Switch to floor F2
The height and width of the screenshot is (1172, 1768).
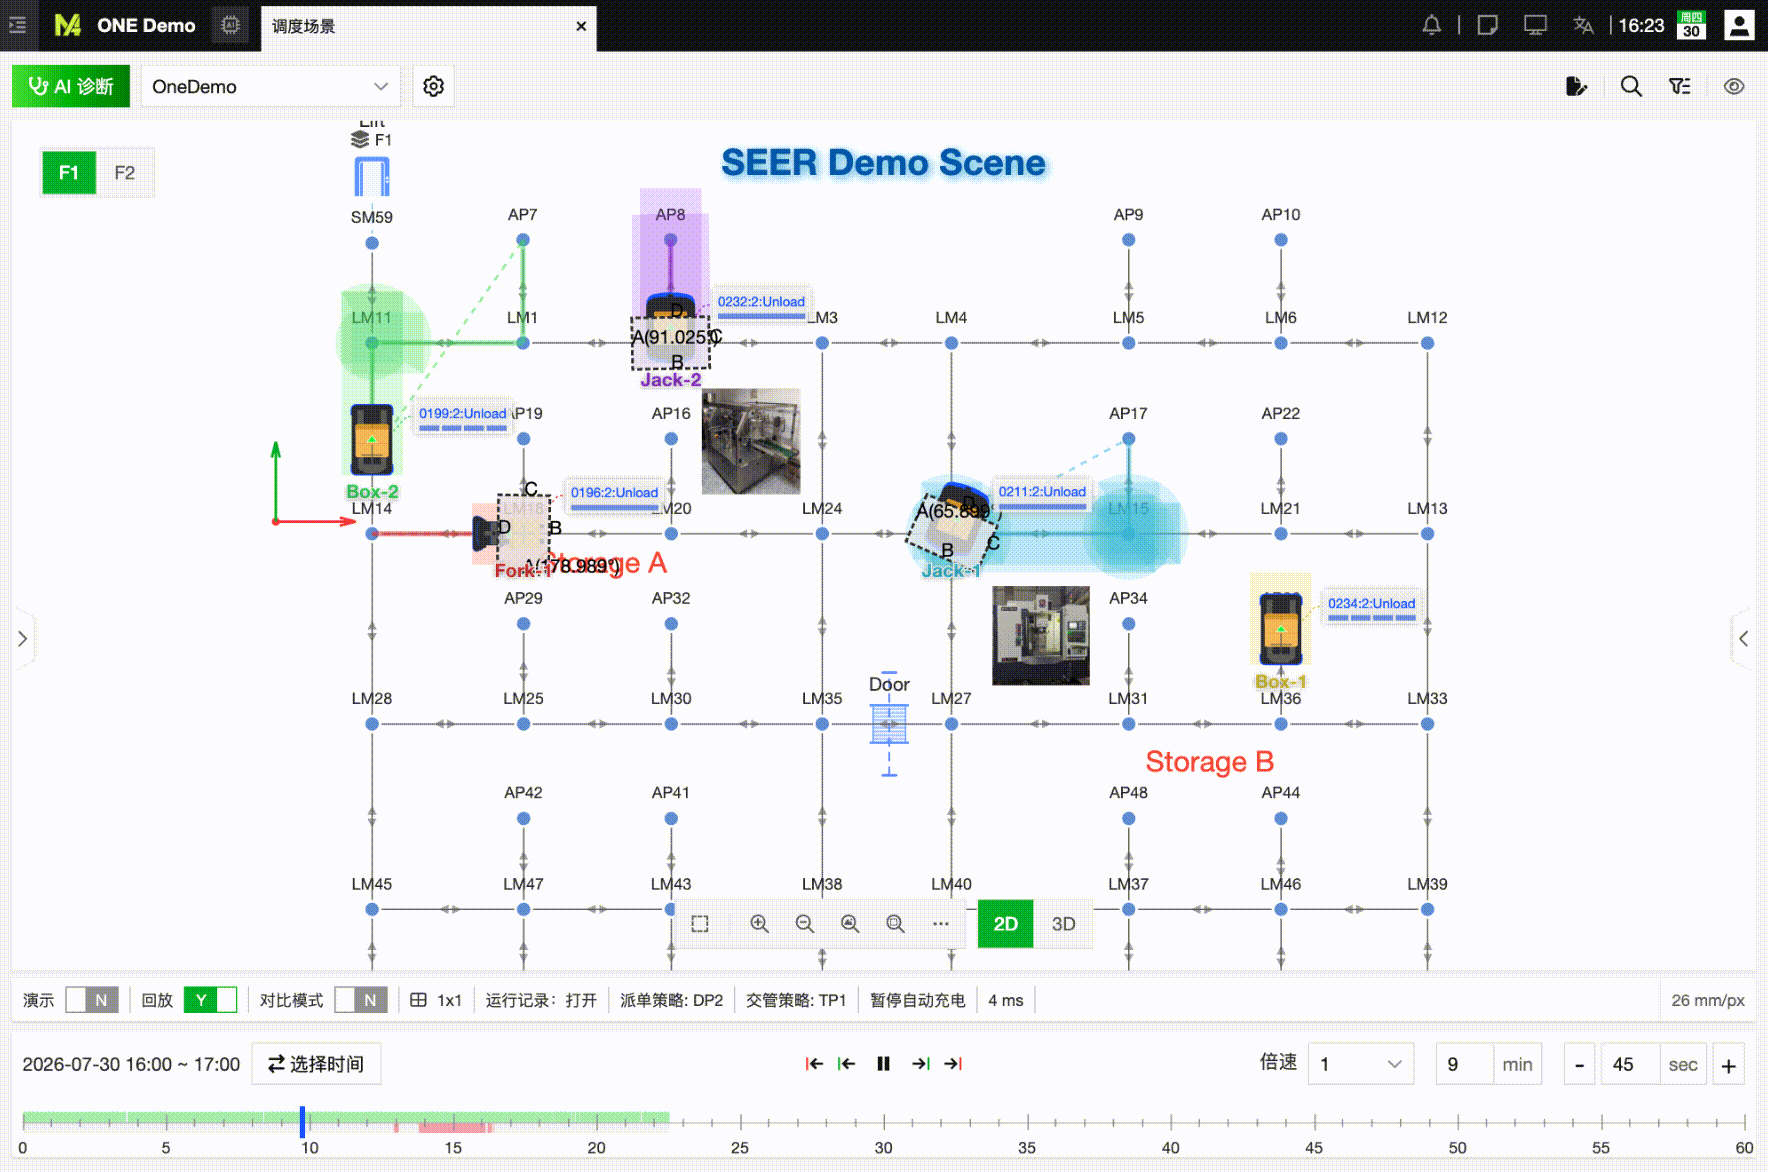[x=124, y=173]
